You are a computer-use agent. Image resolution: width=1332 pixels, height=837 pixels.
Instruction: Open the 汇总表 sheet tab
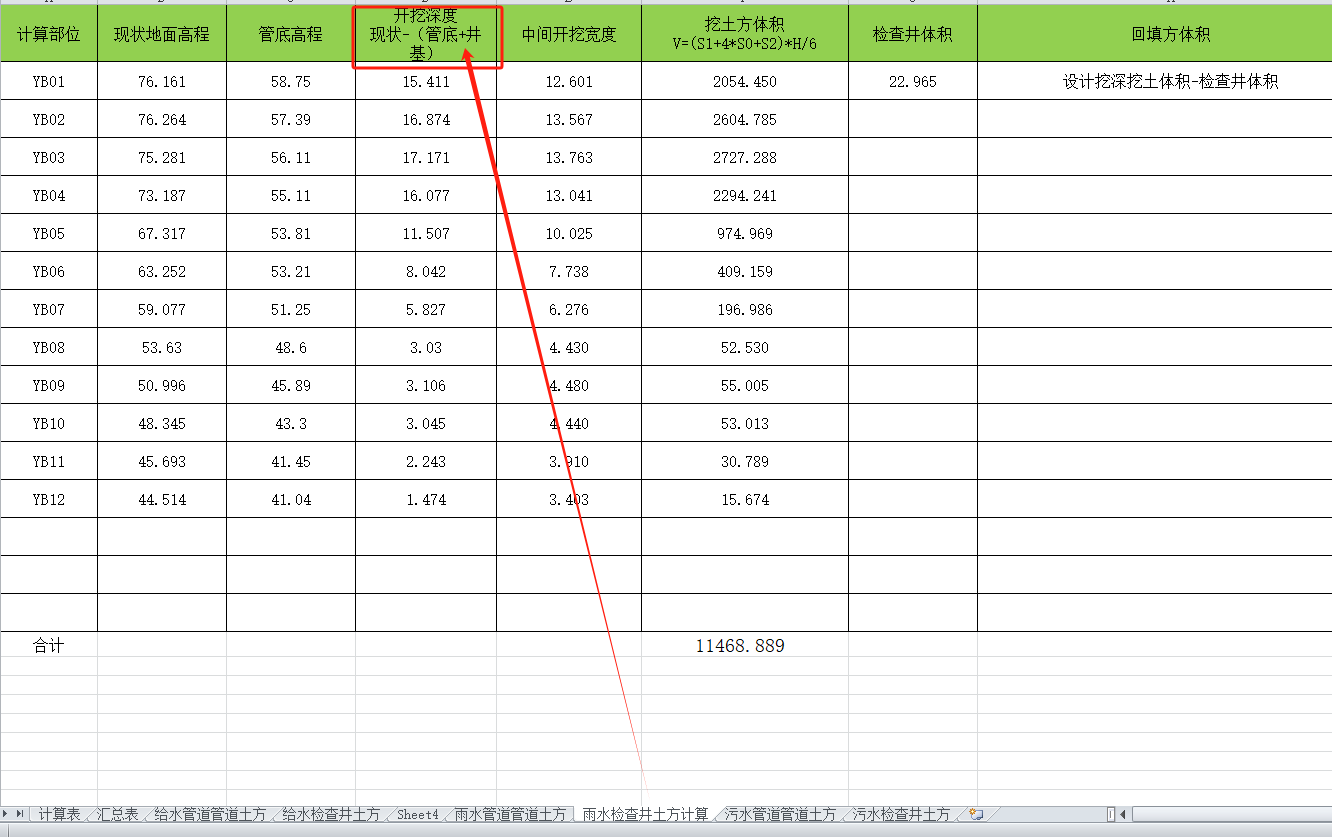(118, 814)
